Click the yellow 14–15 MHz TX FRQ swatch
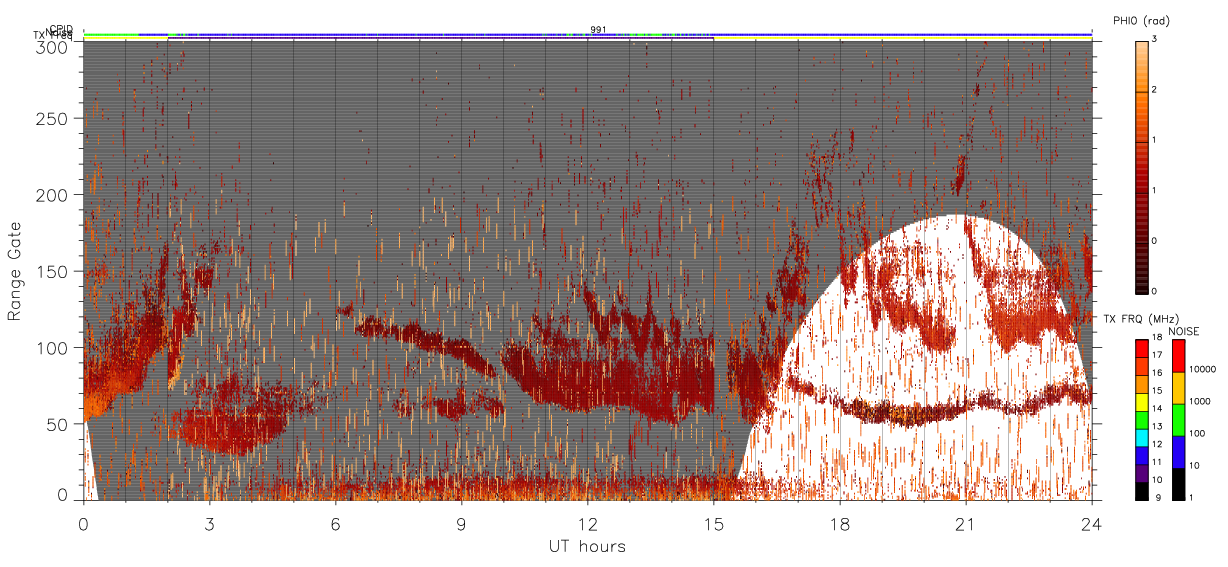 [1142, 402]
